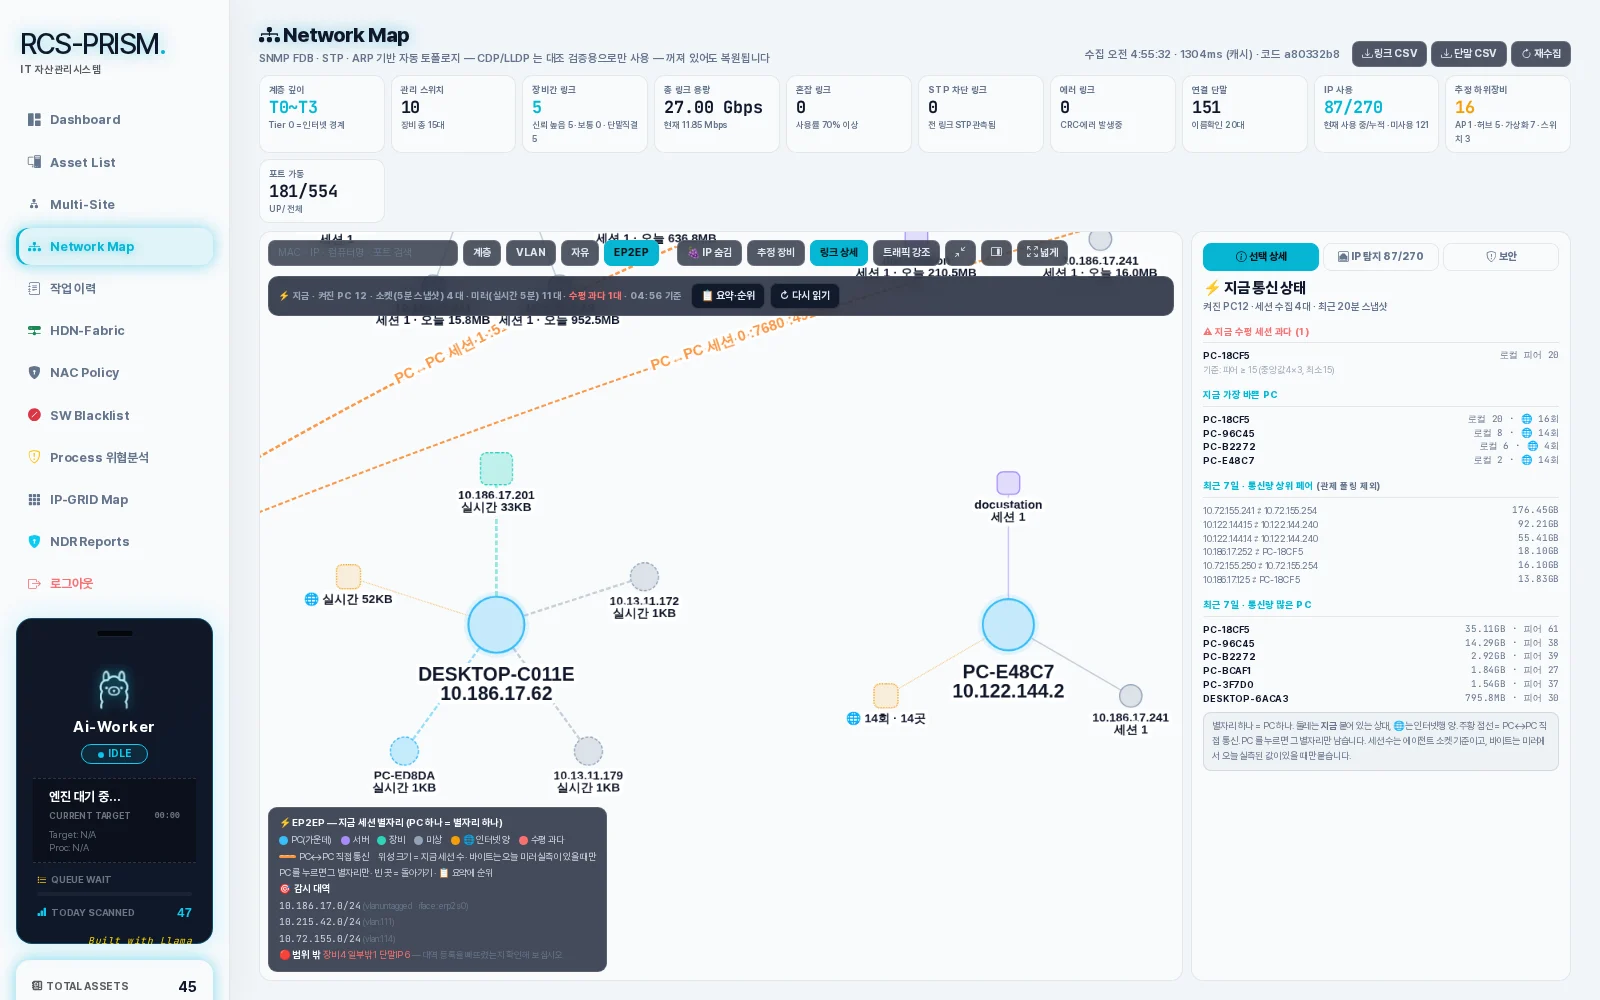Viewport: 1600px width, 1000px height.
Task: Select PC-ED8DA node circle
Action: (x=404, y=751)
